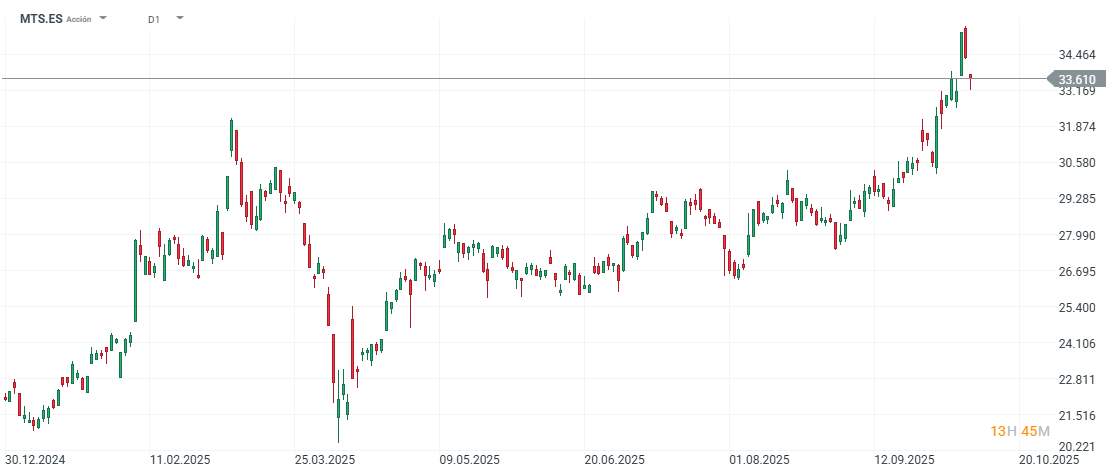Click the 11.02.2025 date label
Image resolution: width=1119 pixels, height=476 pixels.
[179, 460]
